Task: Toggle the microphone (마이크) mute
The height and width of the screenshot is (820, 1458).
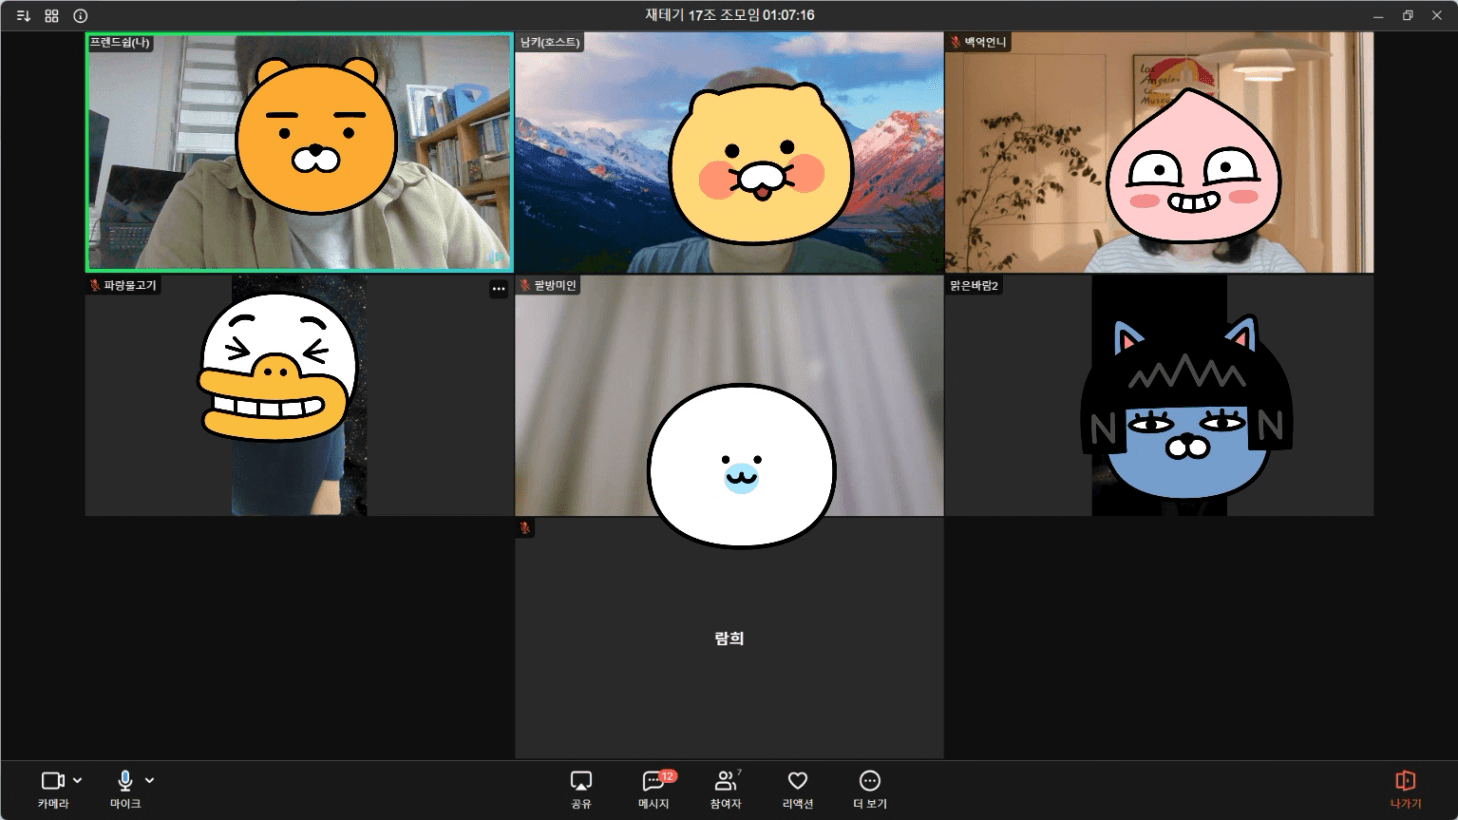Action: (125, 787)
